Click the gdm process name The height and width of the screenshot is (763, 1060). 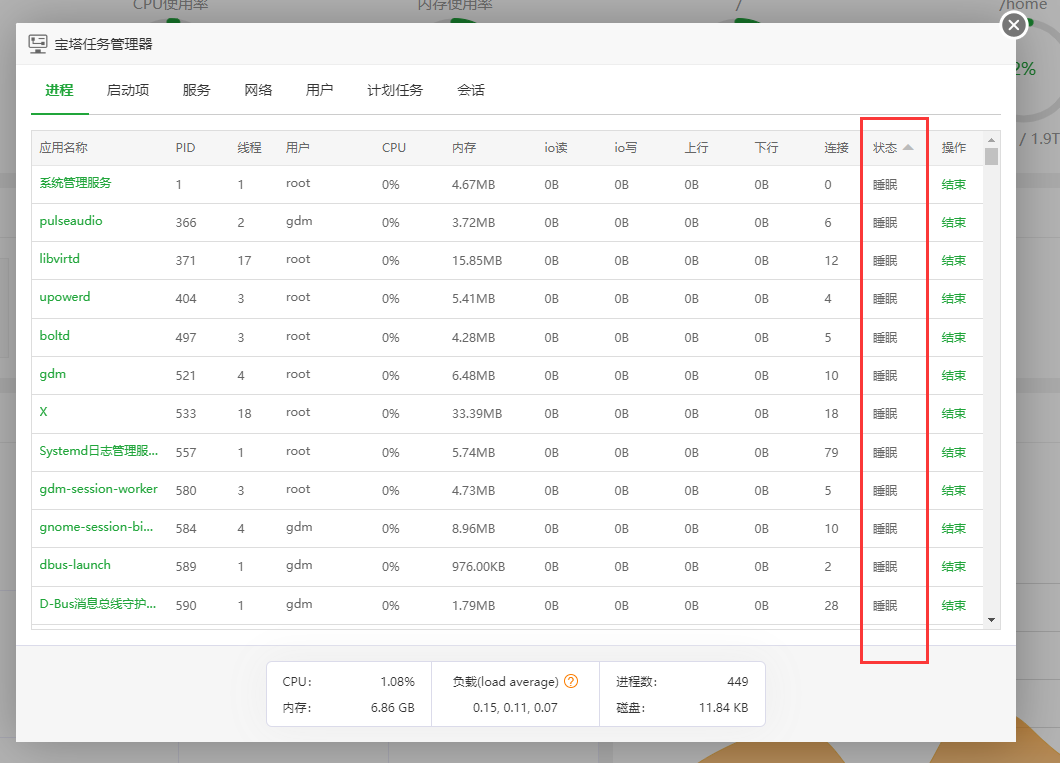(x=53, y=374)
